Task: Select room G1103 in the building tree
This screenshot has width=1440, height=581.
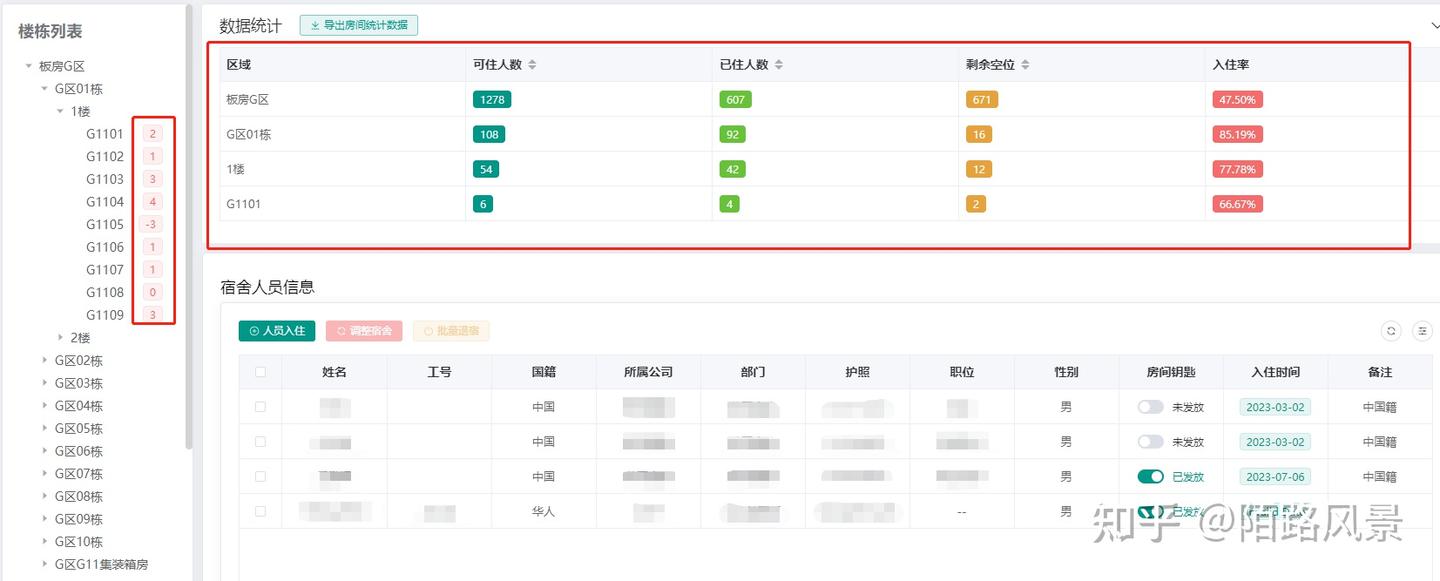Action: (x=105, y=180)
